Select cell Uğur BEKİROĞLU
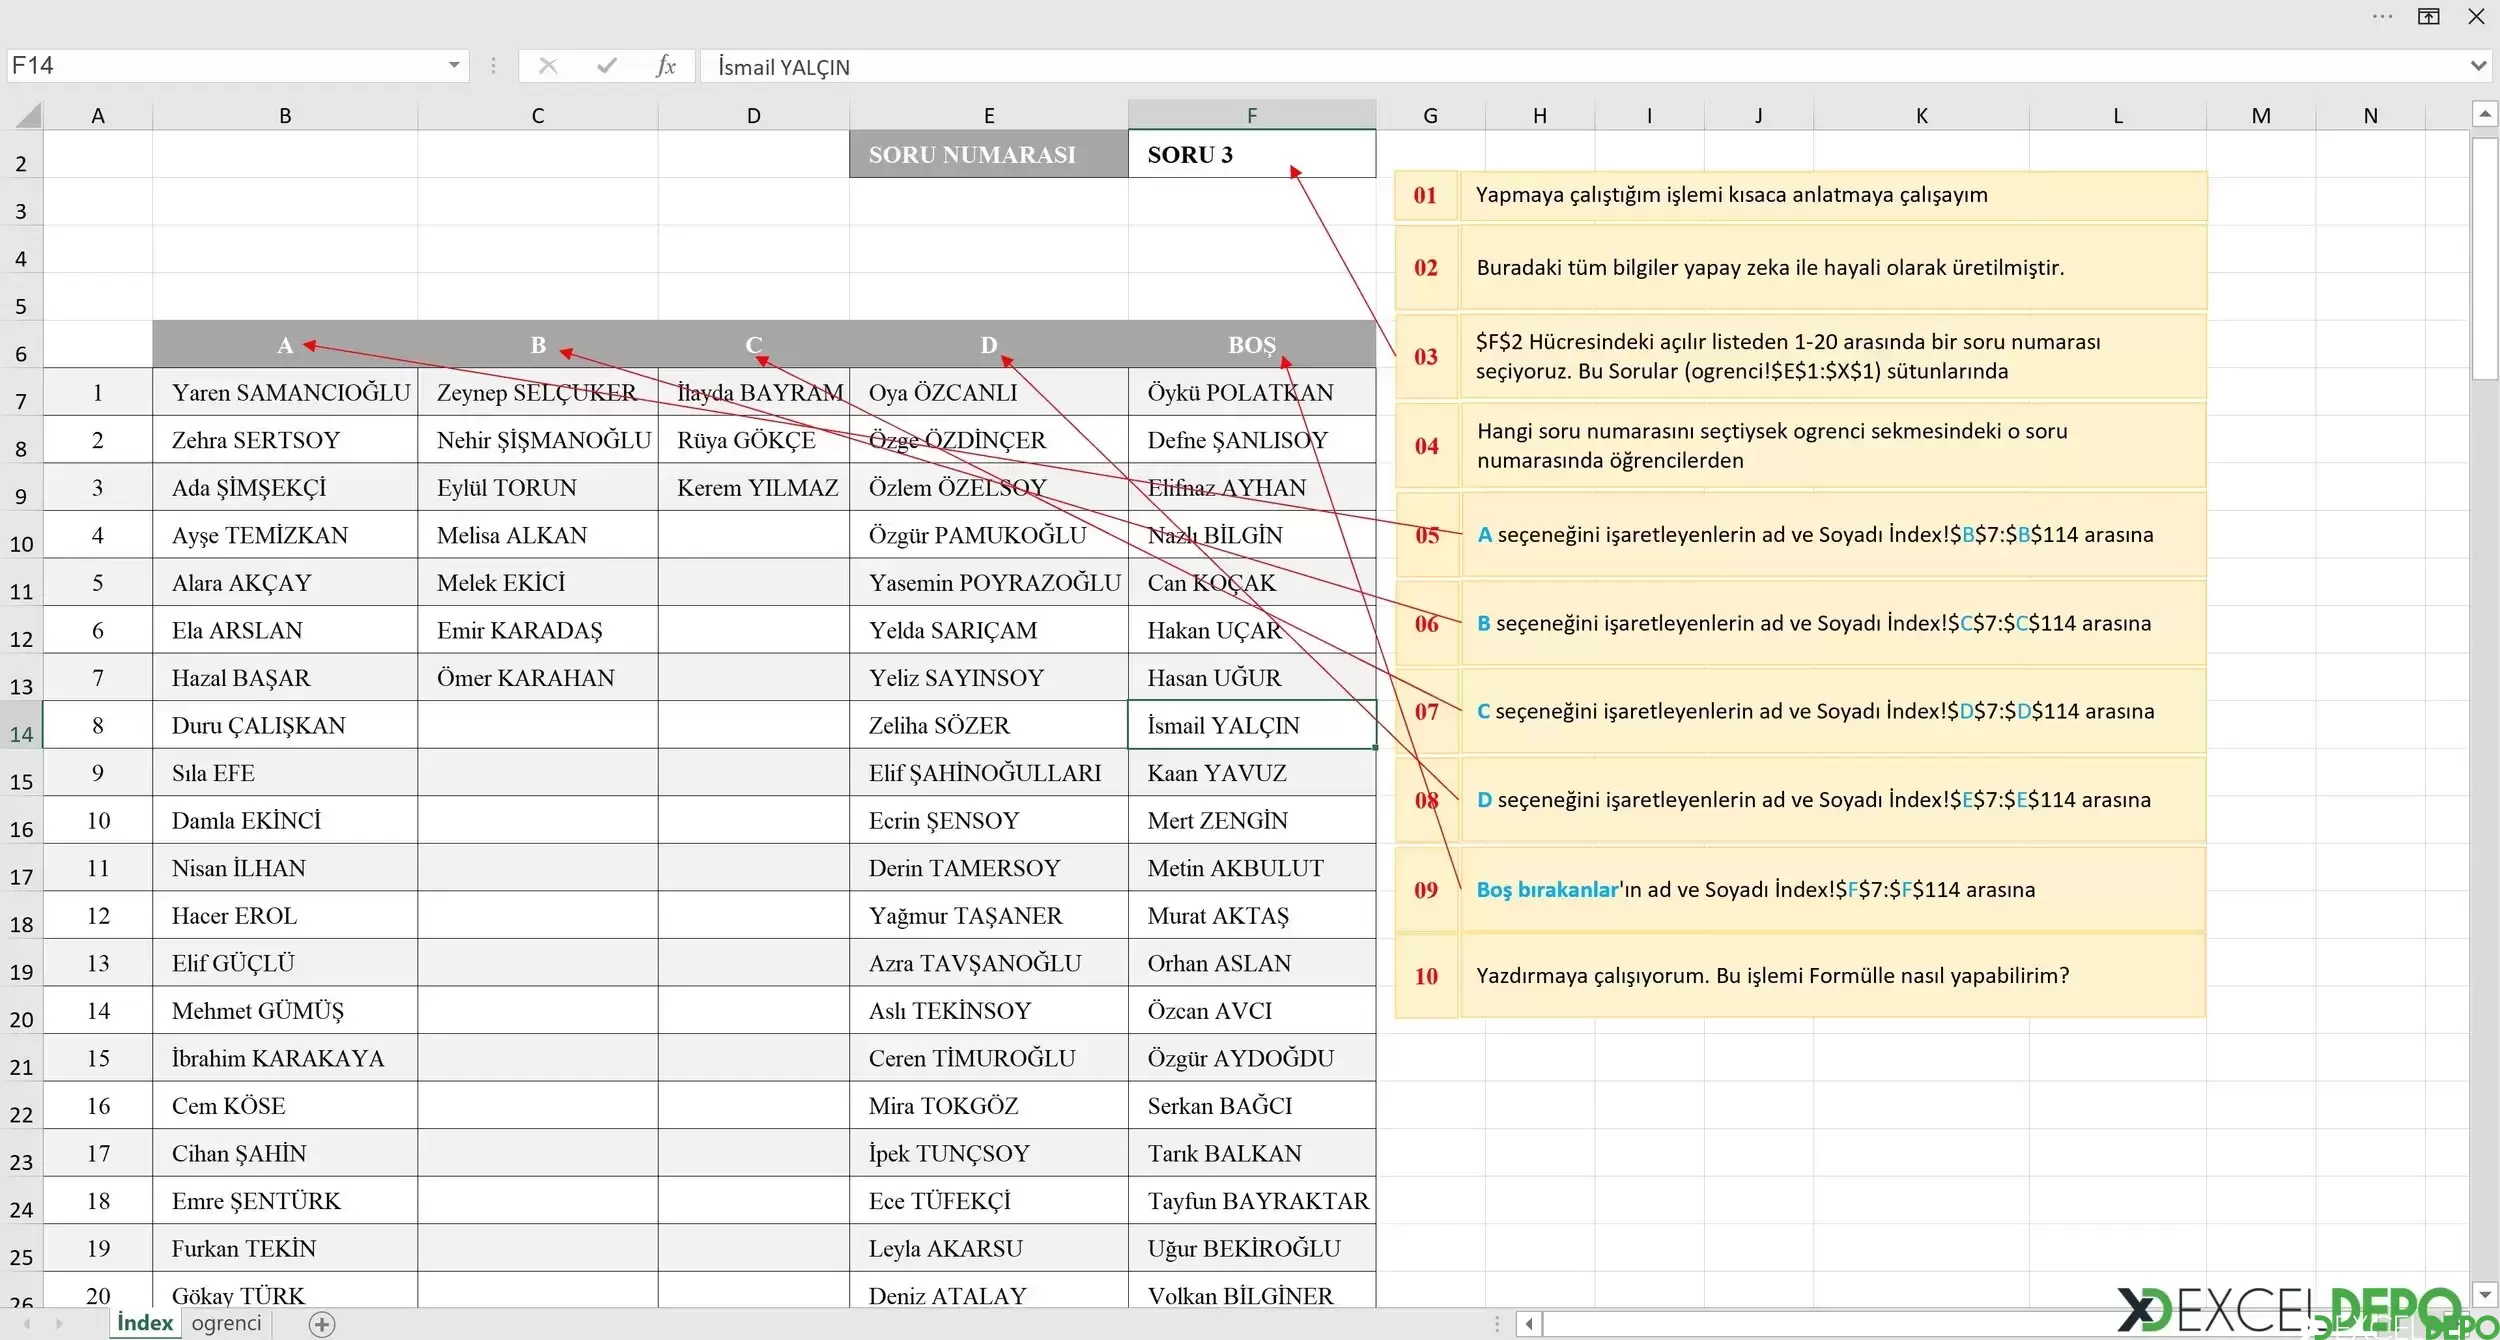Image resolution: width=2500 pixels, height=1340 pixels. click(1252, 1248)
